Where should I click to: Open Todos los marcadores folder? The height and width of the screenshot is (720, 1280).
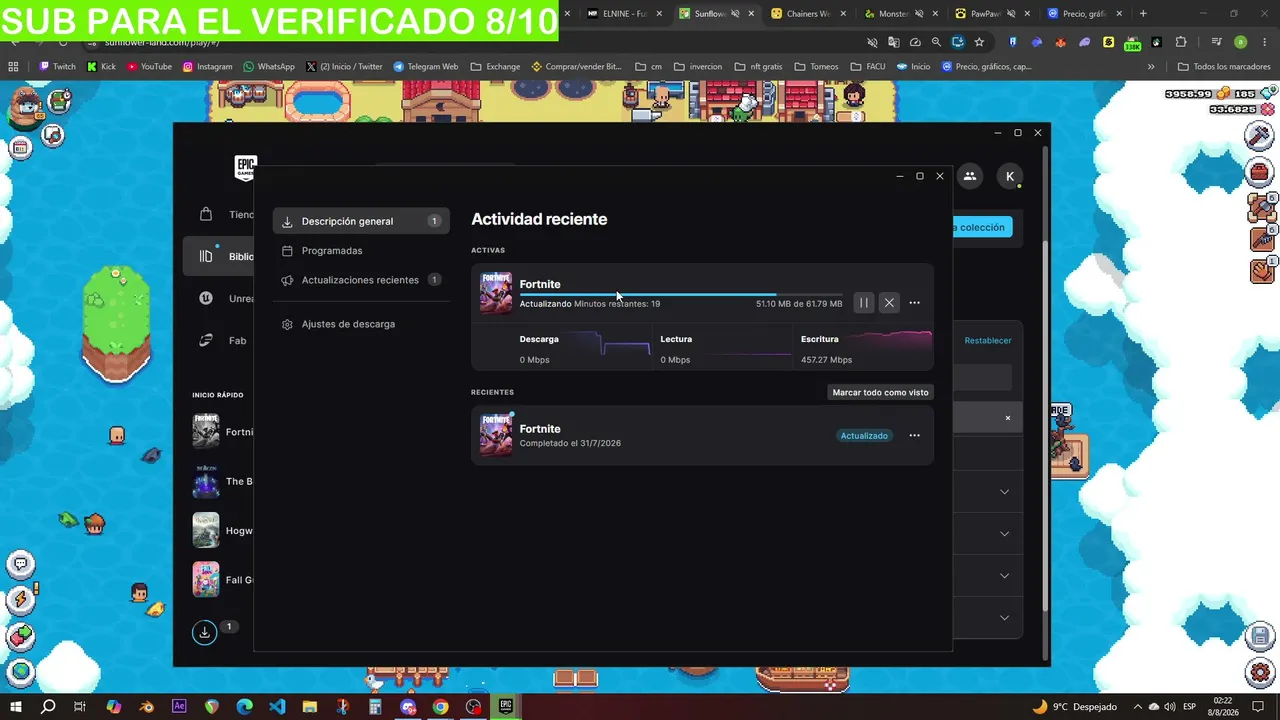coord(1224,67)
